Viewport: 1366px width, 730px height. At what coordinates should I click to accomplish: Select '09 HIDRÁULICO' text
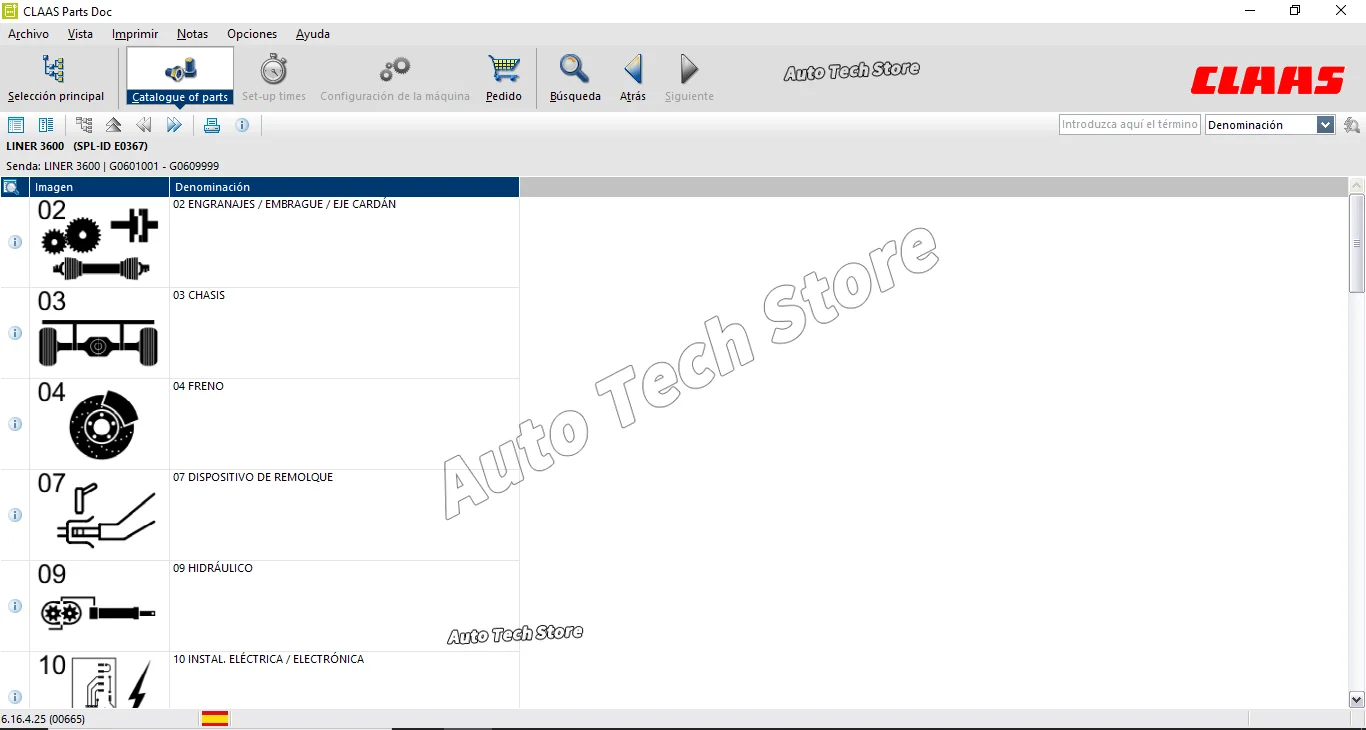(x=213, y=568)
